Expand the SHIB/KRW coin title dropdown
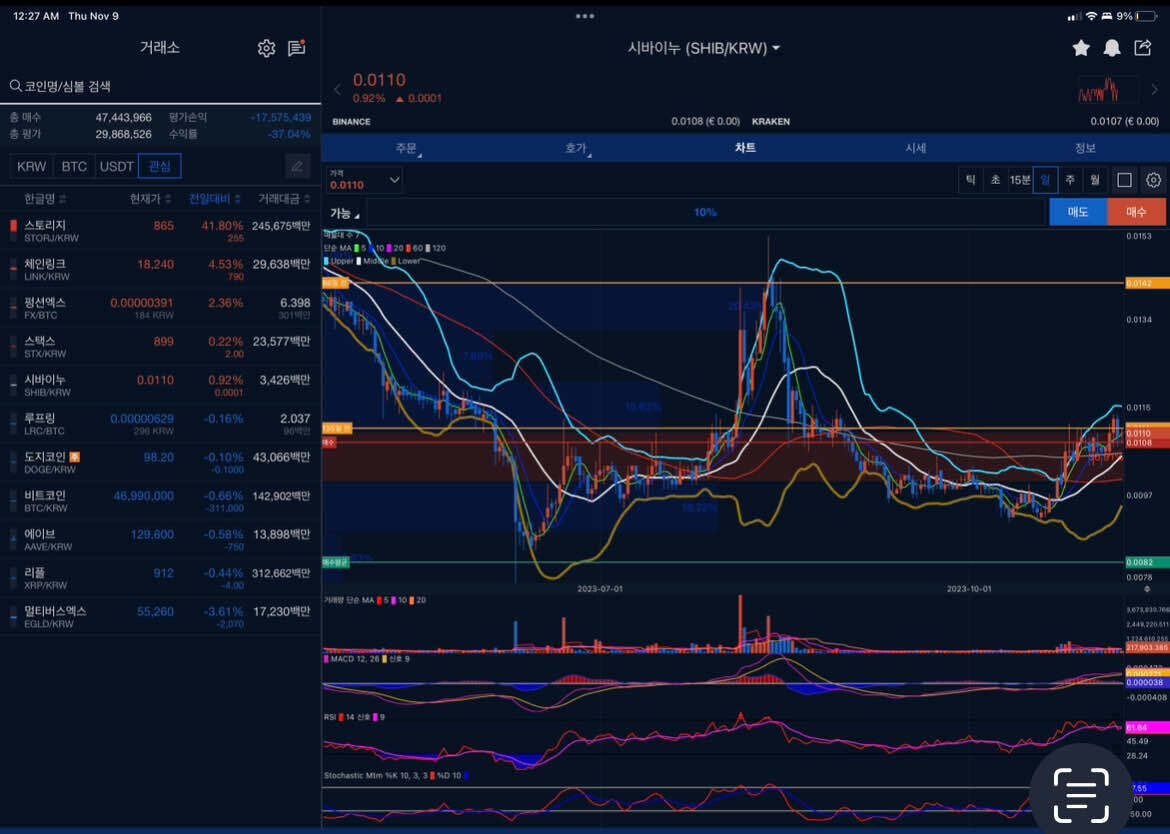 pyautogui.click(x=703, y=48)
